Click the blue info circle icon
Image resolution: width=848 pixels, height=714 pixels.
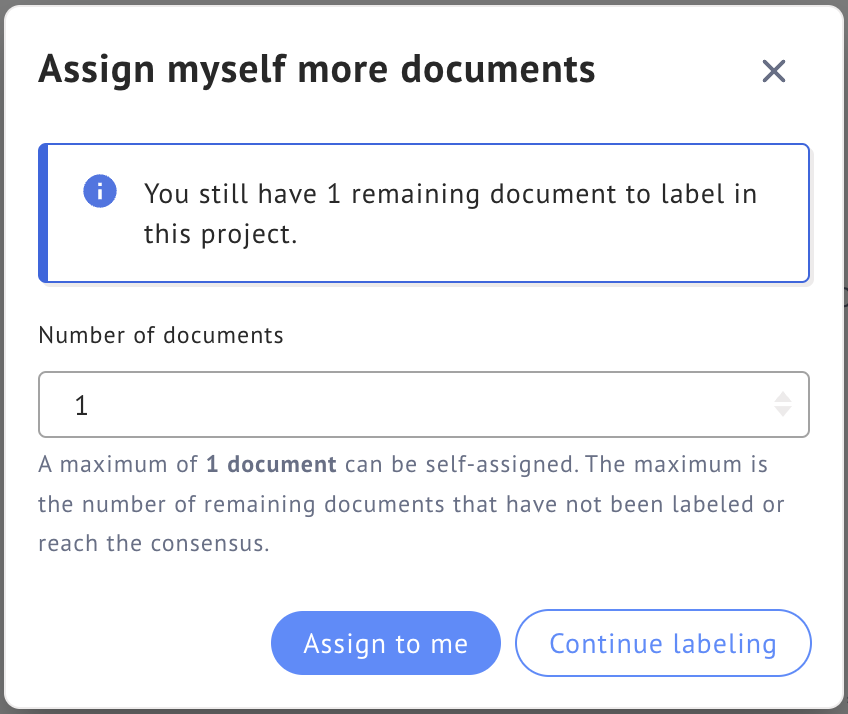coord(100,191)
